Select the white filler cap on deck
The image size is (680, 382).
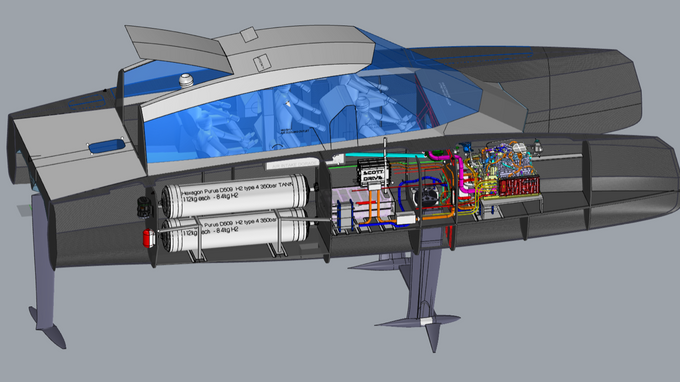coord(186,81)
